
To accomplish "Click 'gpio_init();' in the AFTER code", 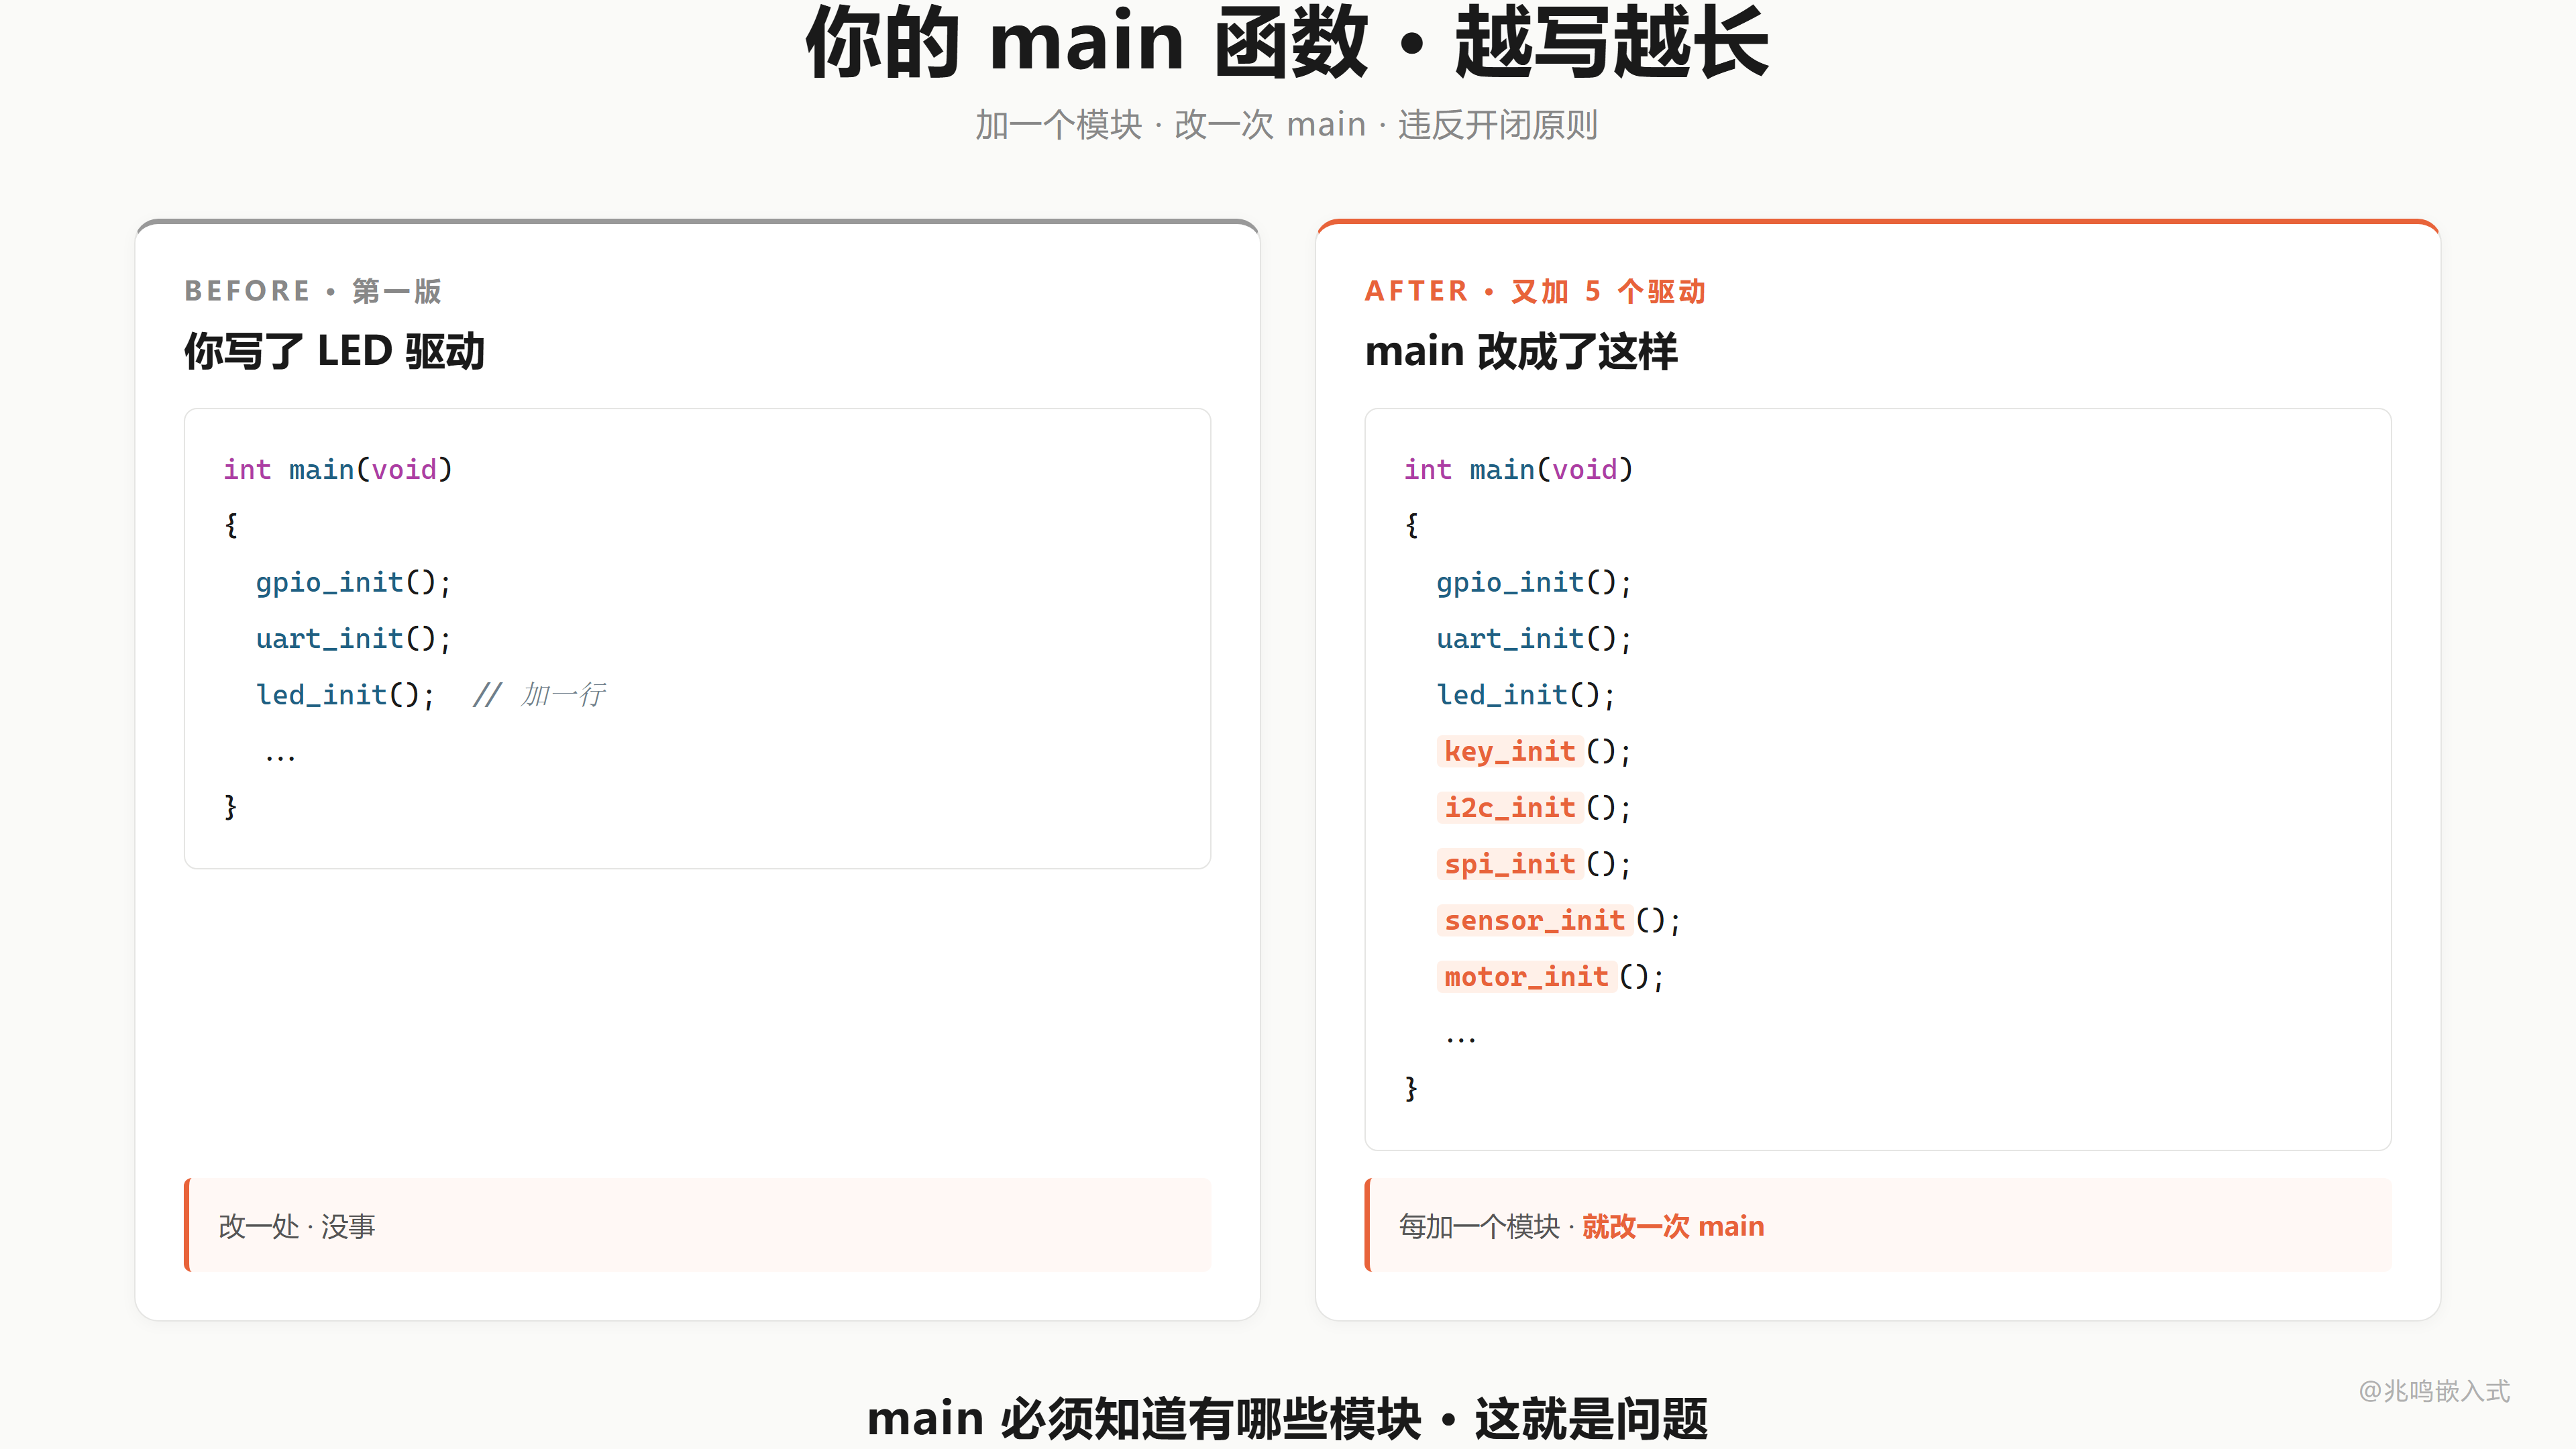I will tap(1533, 582).
